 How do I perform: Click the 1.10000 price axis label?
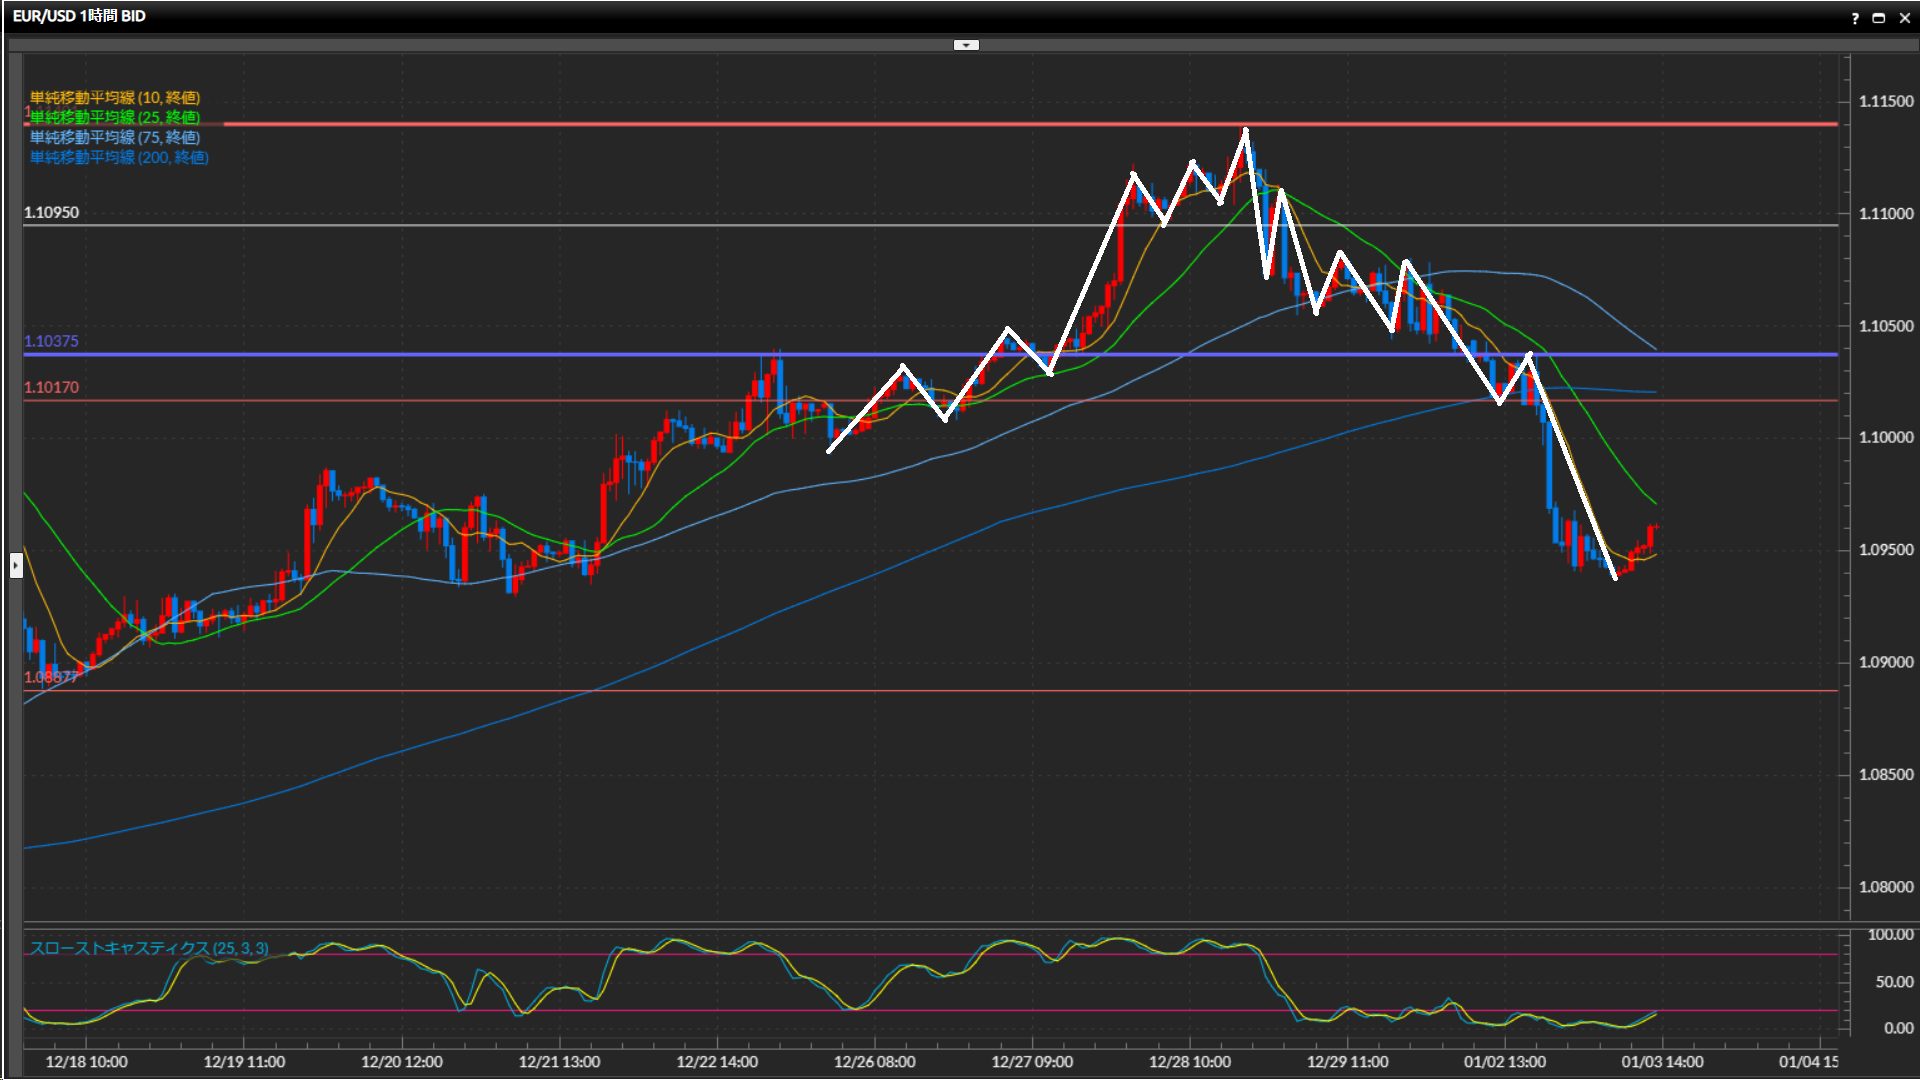coord(1885,438)
